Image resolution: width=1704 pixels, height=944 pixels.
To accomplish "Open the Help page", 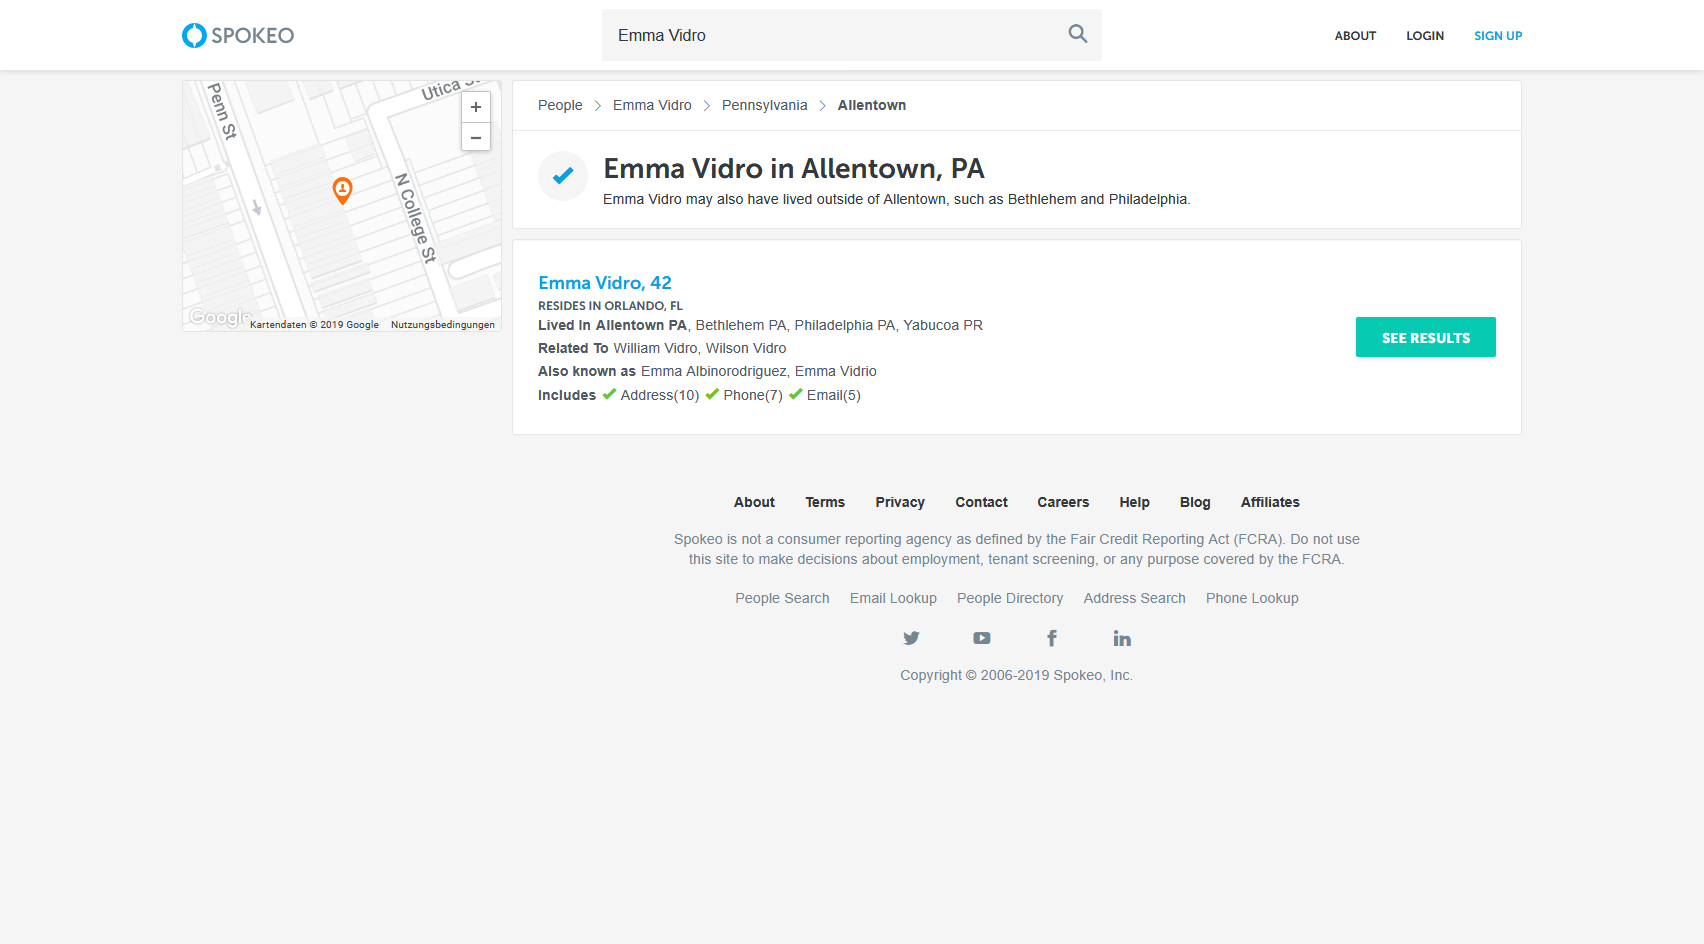I will pos(1134,502).
